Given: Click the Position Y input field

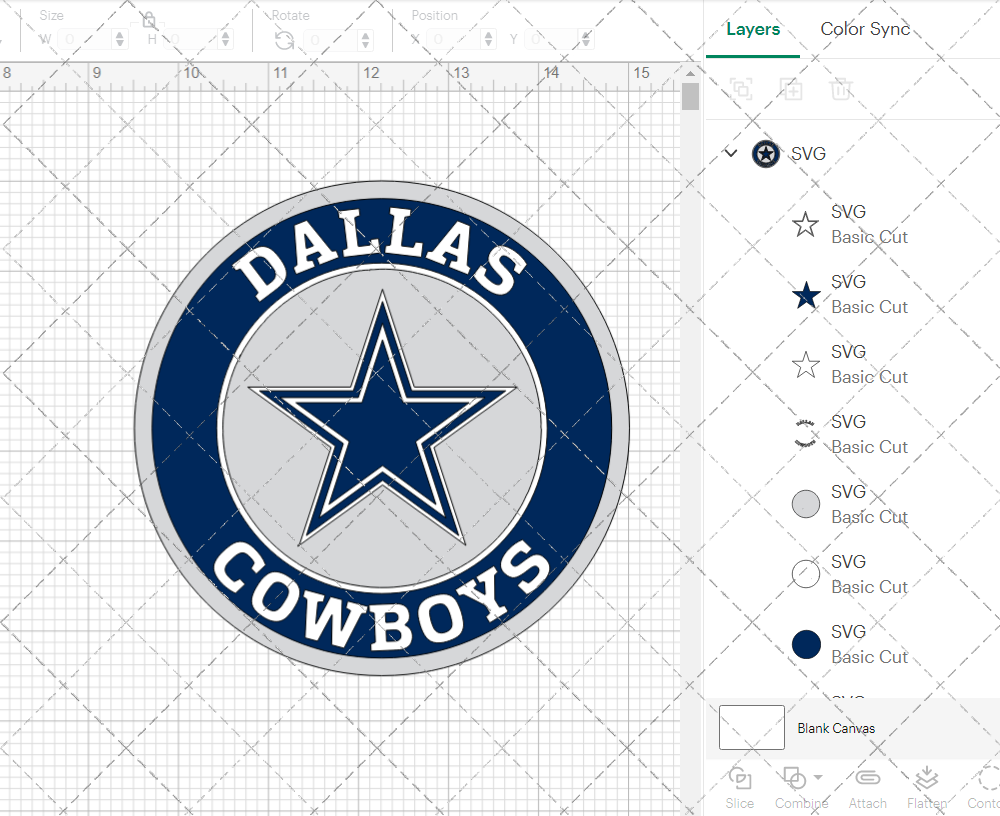Looking at the screenshot, I should [552, 40].
